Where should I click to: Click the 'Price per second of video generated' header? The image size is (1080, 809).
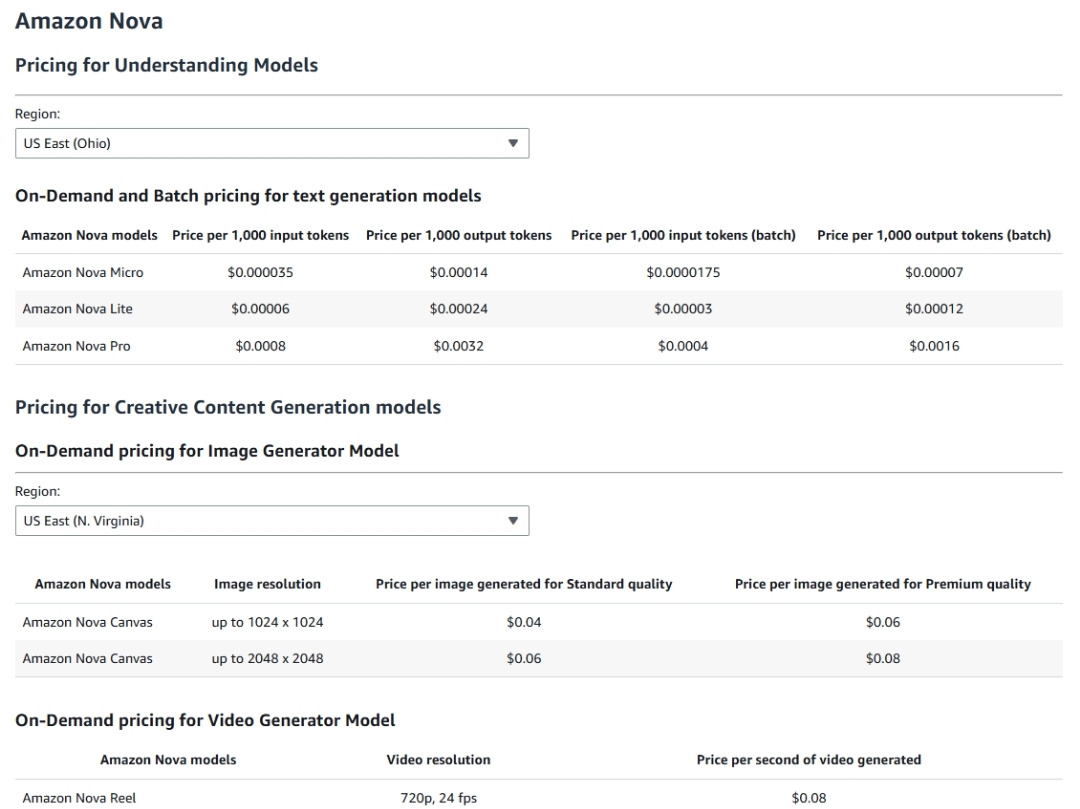click(809, 760)
